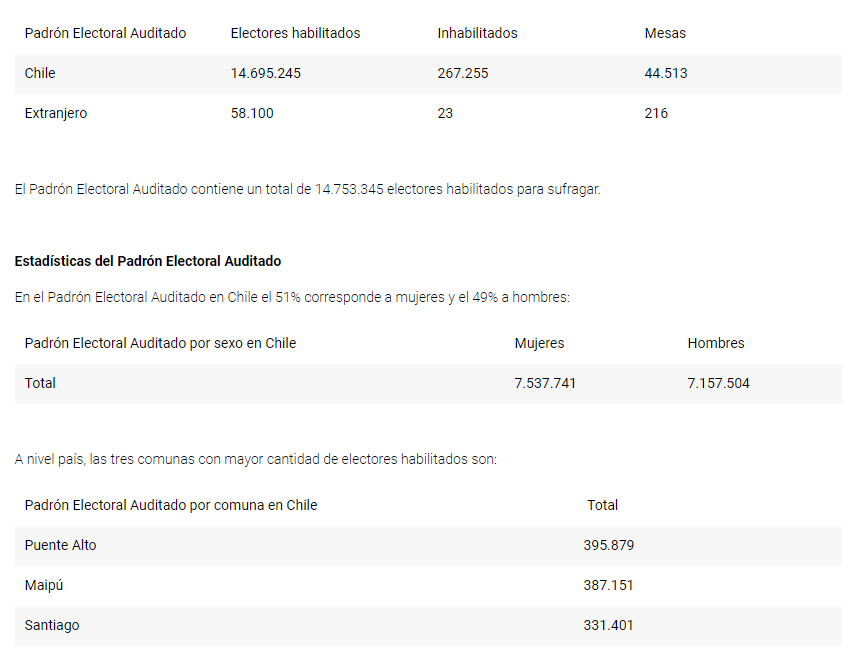The height and width of the screenshot is (672, 857).
Task: Click the value 14.695.245 for Chile
Action: (265, 73)
